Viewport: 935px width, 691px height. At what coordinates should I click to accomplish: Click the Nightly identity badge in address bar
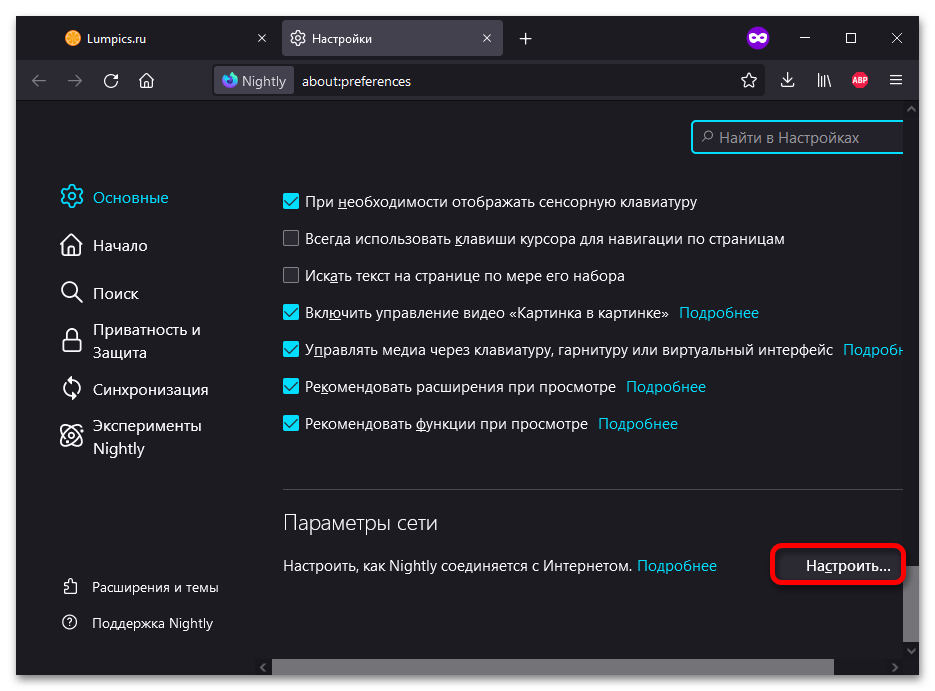point(254,80)
